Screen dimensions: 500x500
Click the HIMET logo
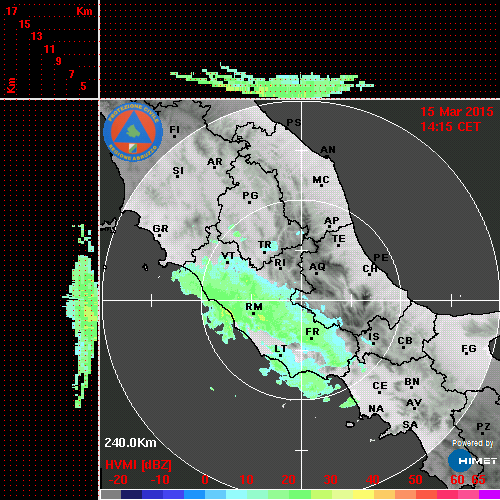[473, 461]
